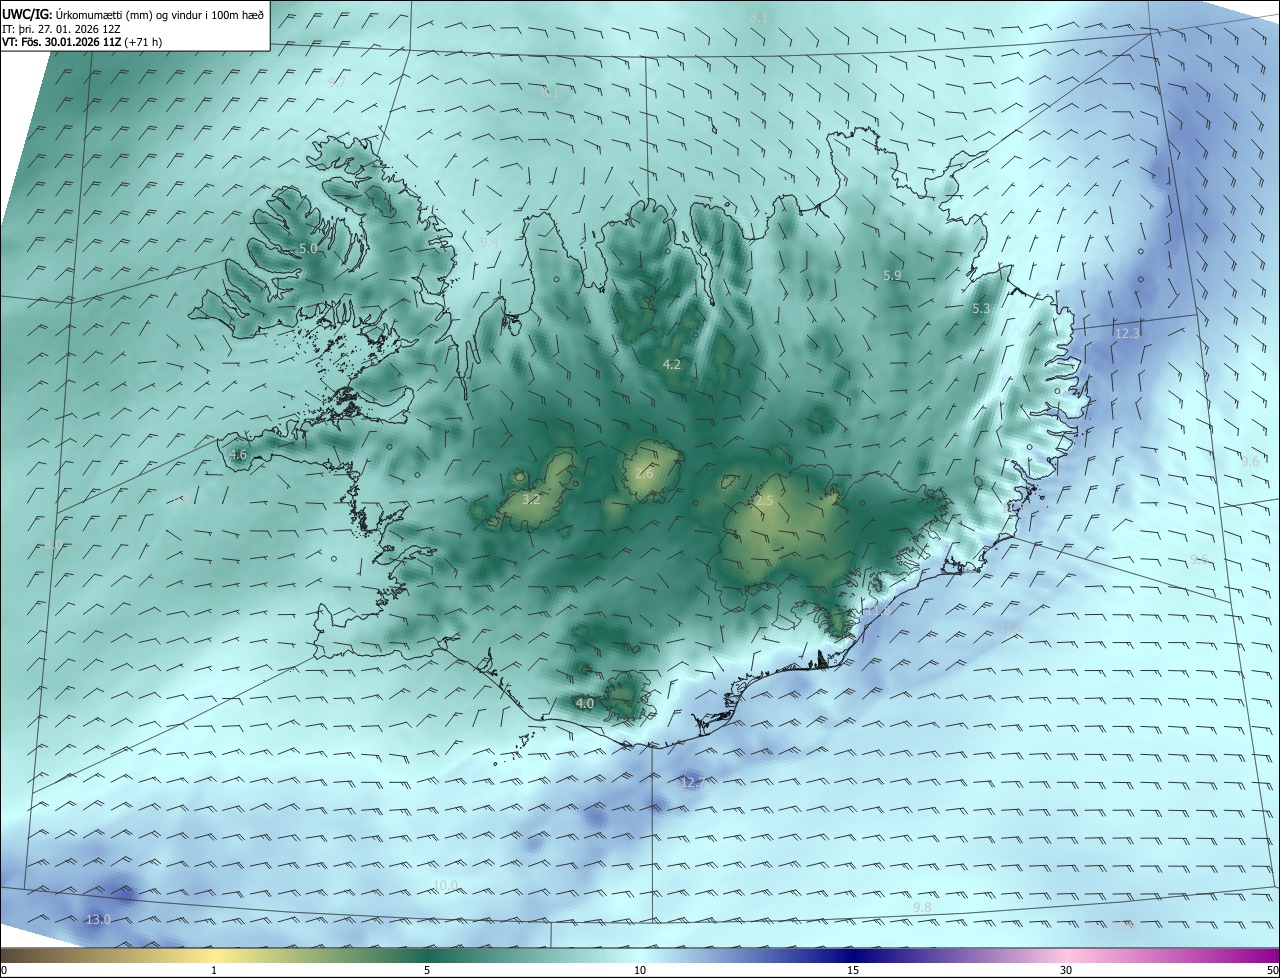The width and height of the screenshot is (1280, 978).
Task: Click the 10.0 value in the southern sea
Action: pos(446,885)
